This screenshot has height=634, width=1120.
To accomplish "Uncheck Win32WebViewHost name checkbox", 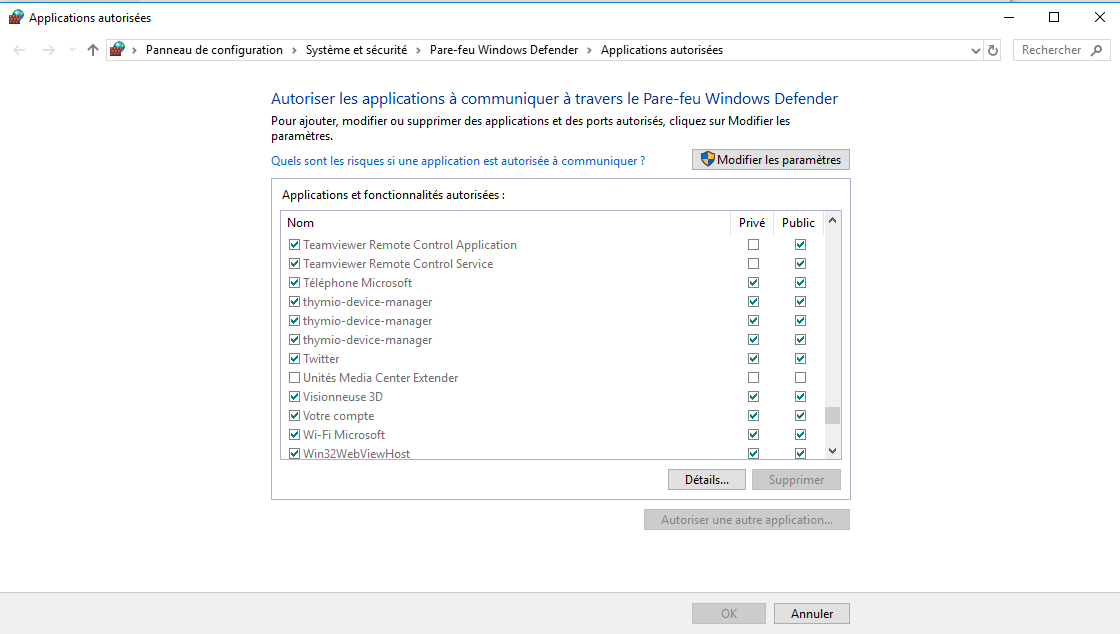I will pos(294,453).
